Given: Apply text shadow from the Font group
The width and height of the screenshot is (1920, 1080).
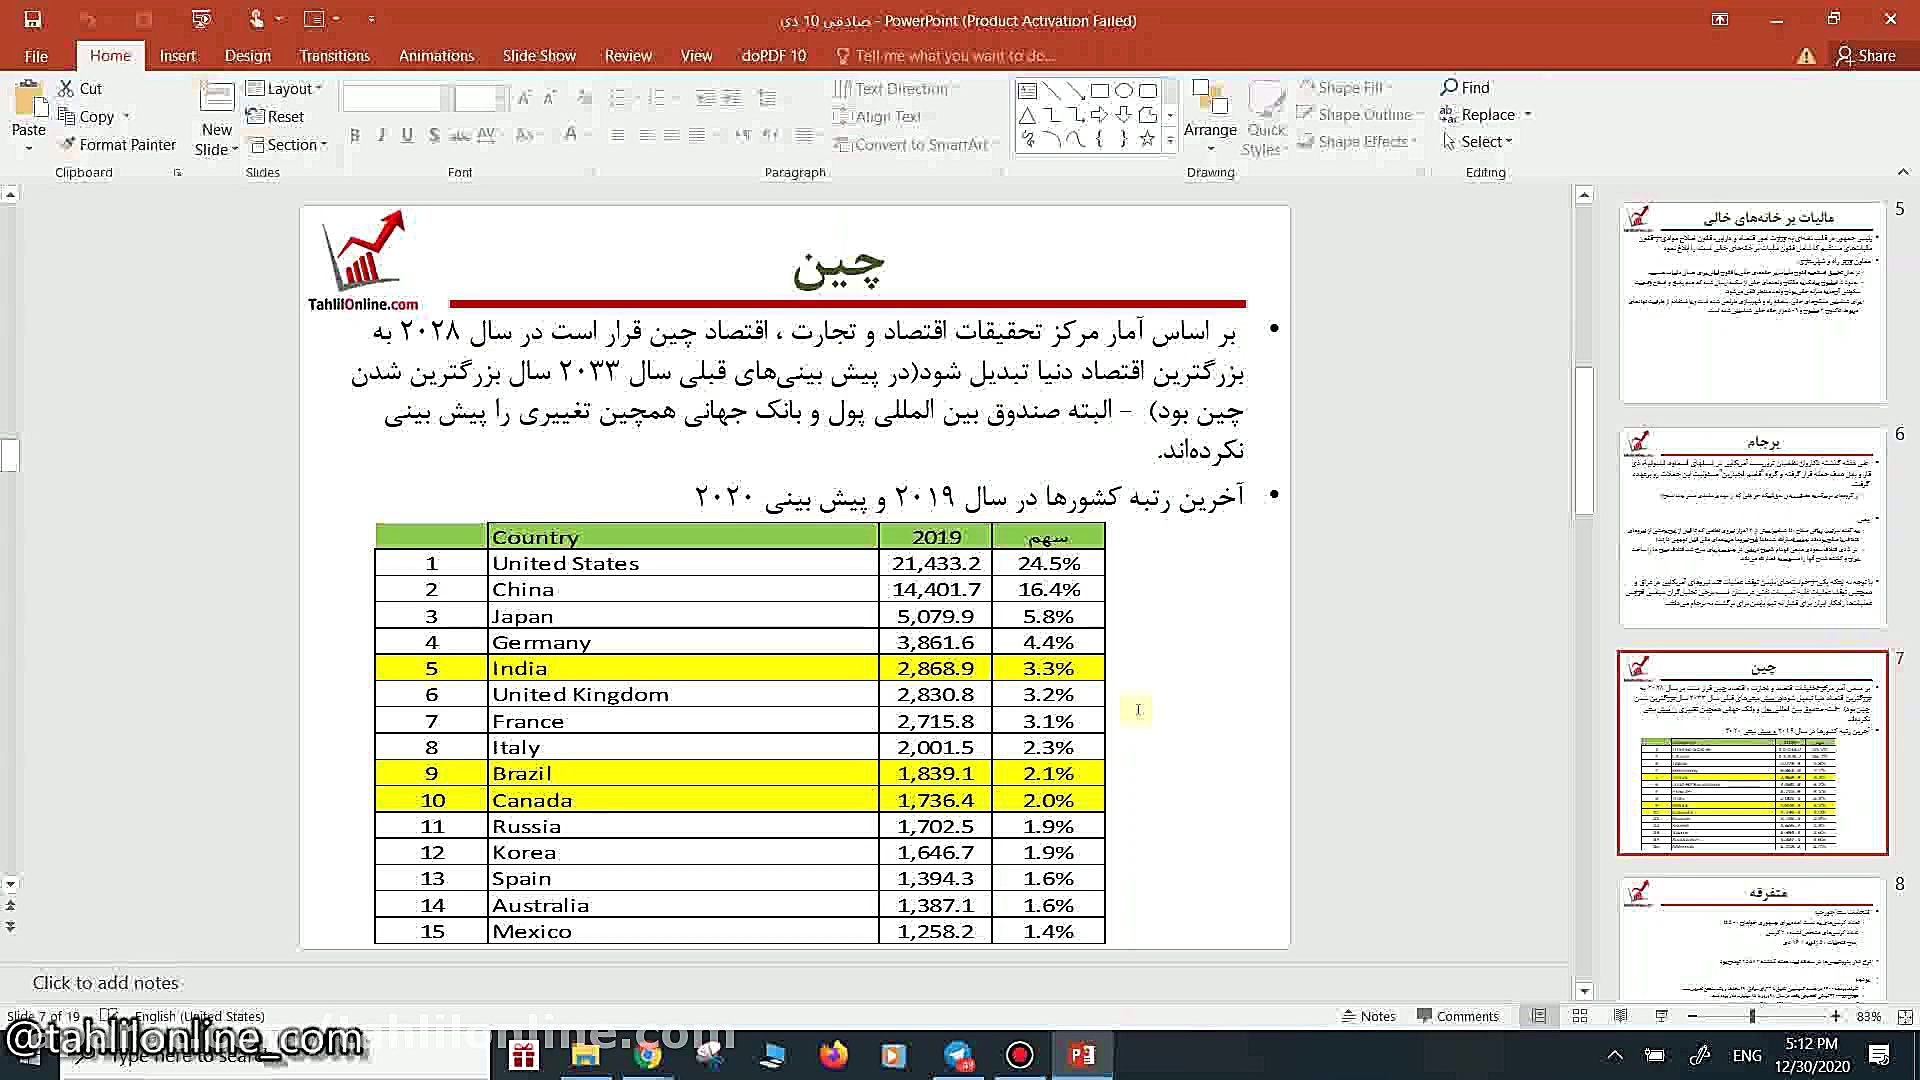Looking at the screenshot, I should [434, 135].
